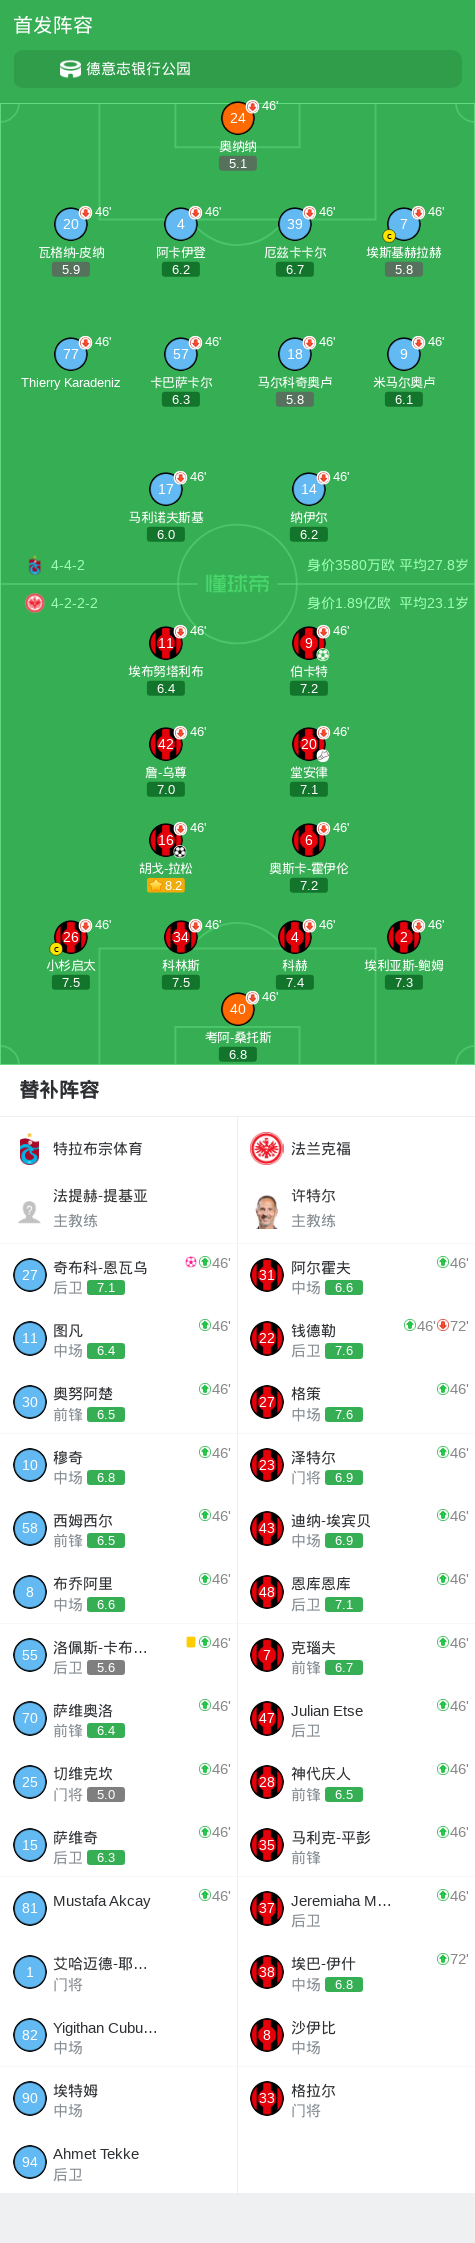Tap goalkeeper number 24 jersey icon
The width and height of the screenshot is (475, 2243).
point(237,118)
